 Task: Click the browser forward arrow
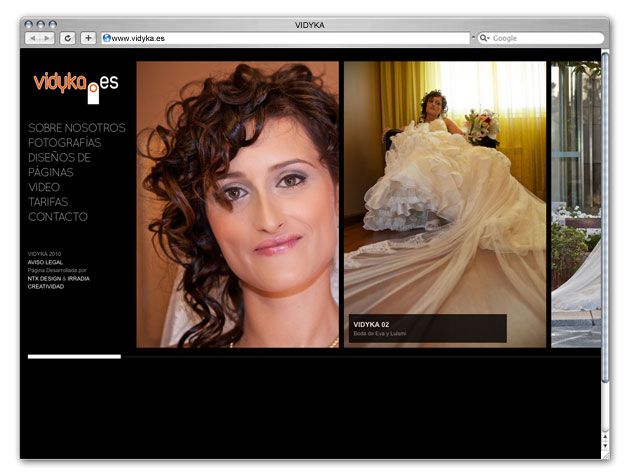pos(47,38)
